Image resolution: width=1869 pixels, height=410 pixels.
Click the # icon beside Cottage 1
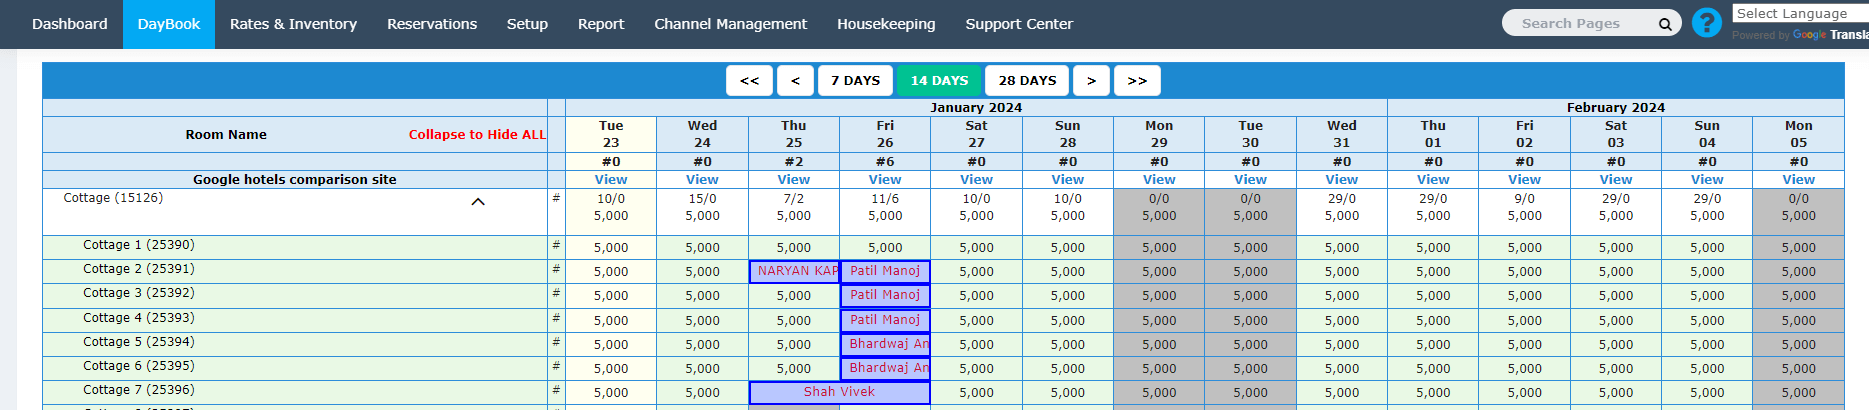(x=556, y=245)
